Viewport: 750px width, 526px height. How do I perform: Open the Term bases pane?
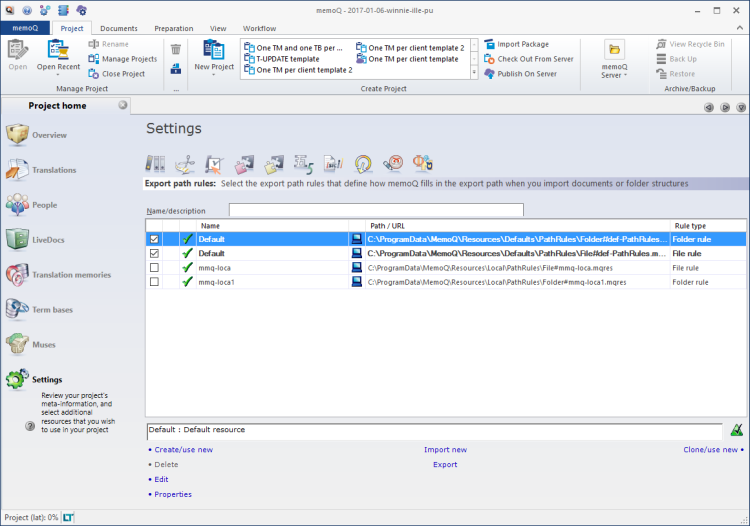(52, 310)
